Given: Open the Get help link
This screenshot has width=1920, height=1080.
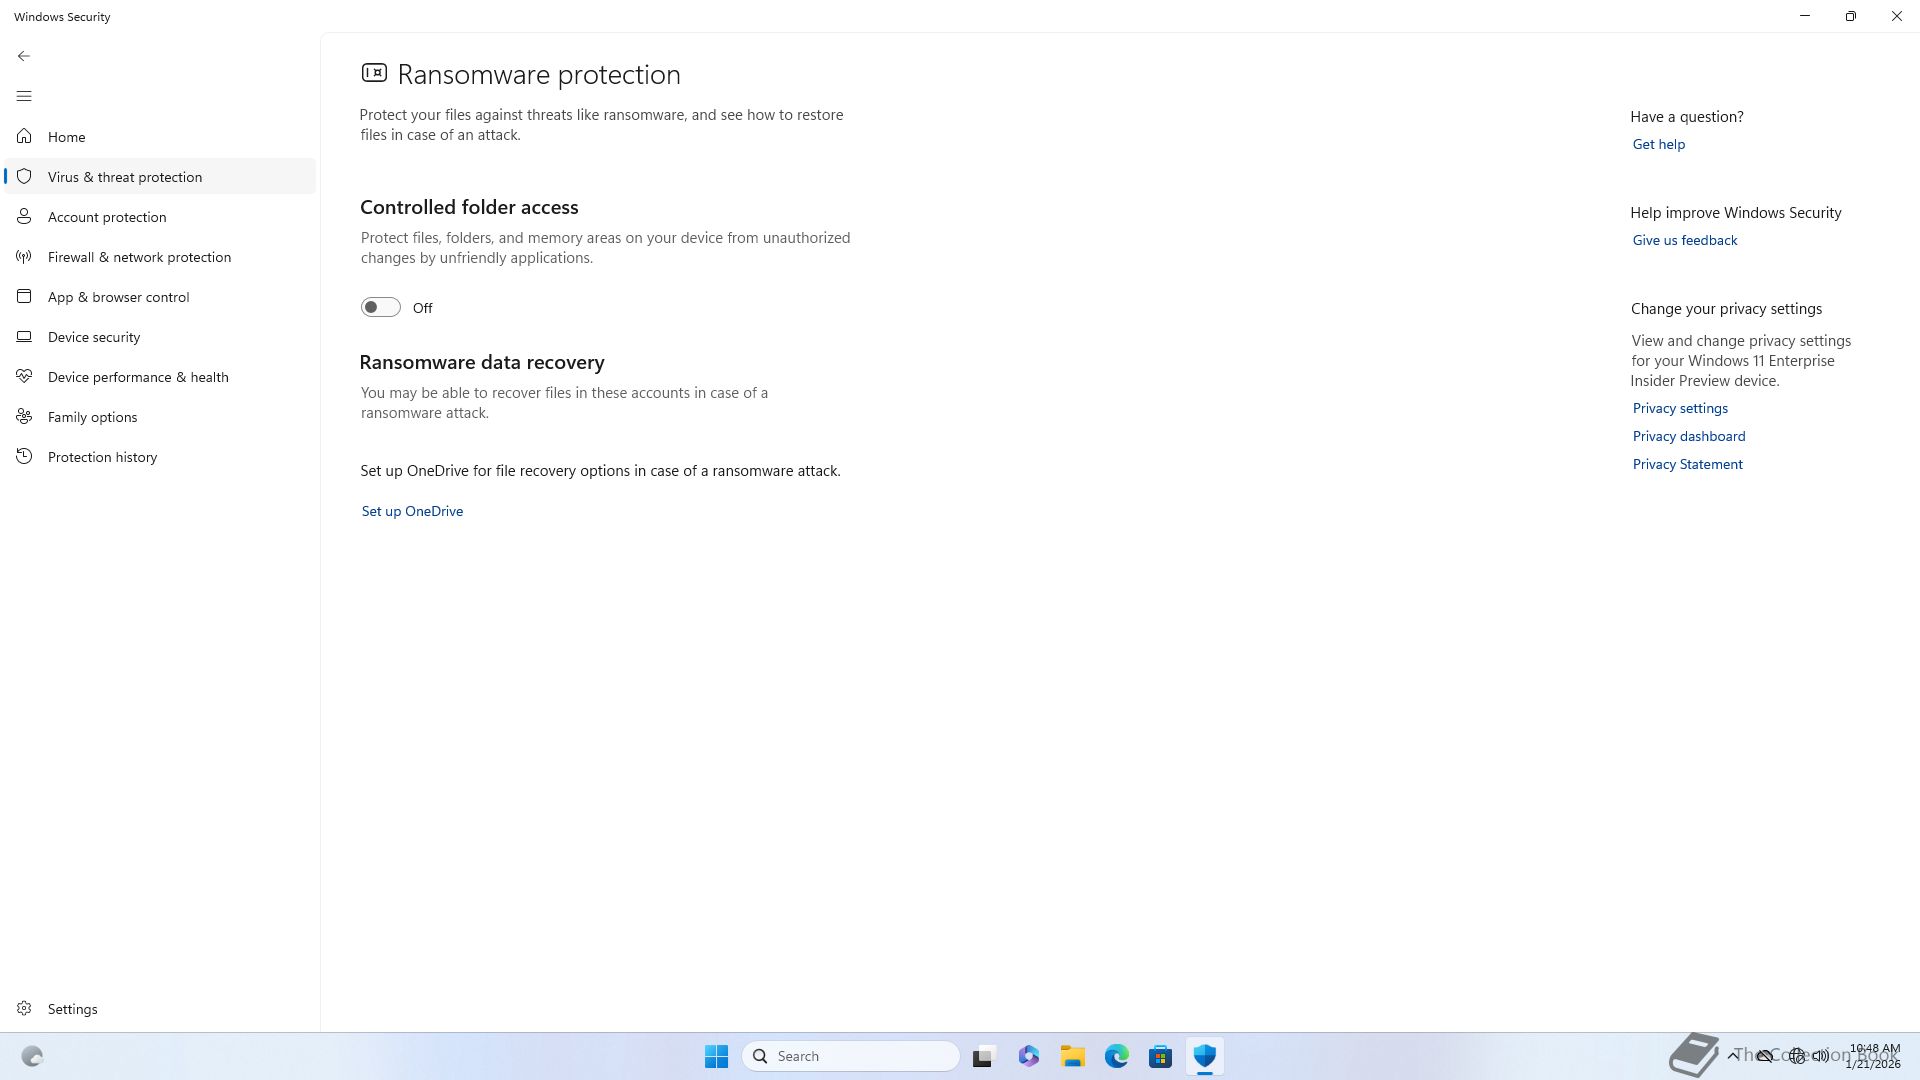Looking at the screenshot, I should click(1658, 144).
